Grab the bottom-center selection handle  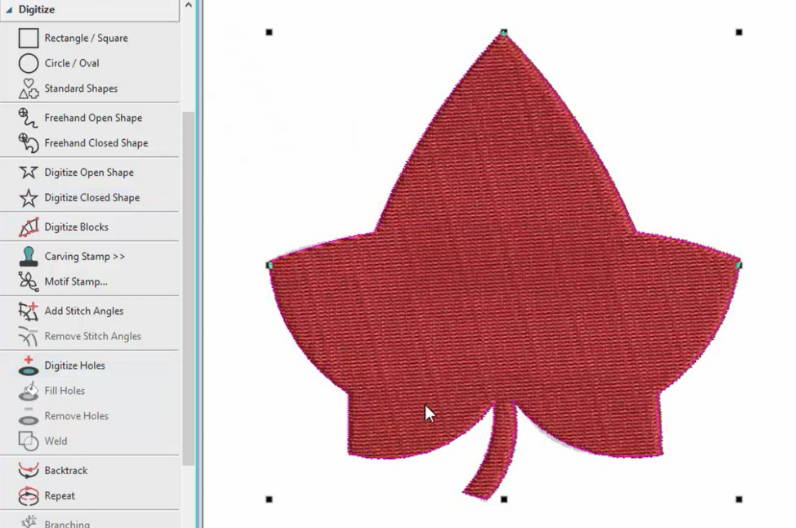pos(504,500)
